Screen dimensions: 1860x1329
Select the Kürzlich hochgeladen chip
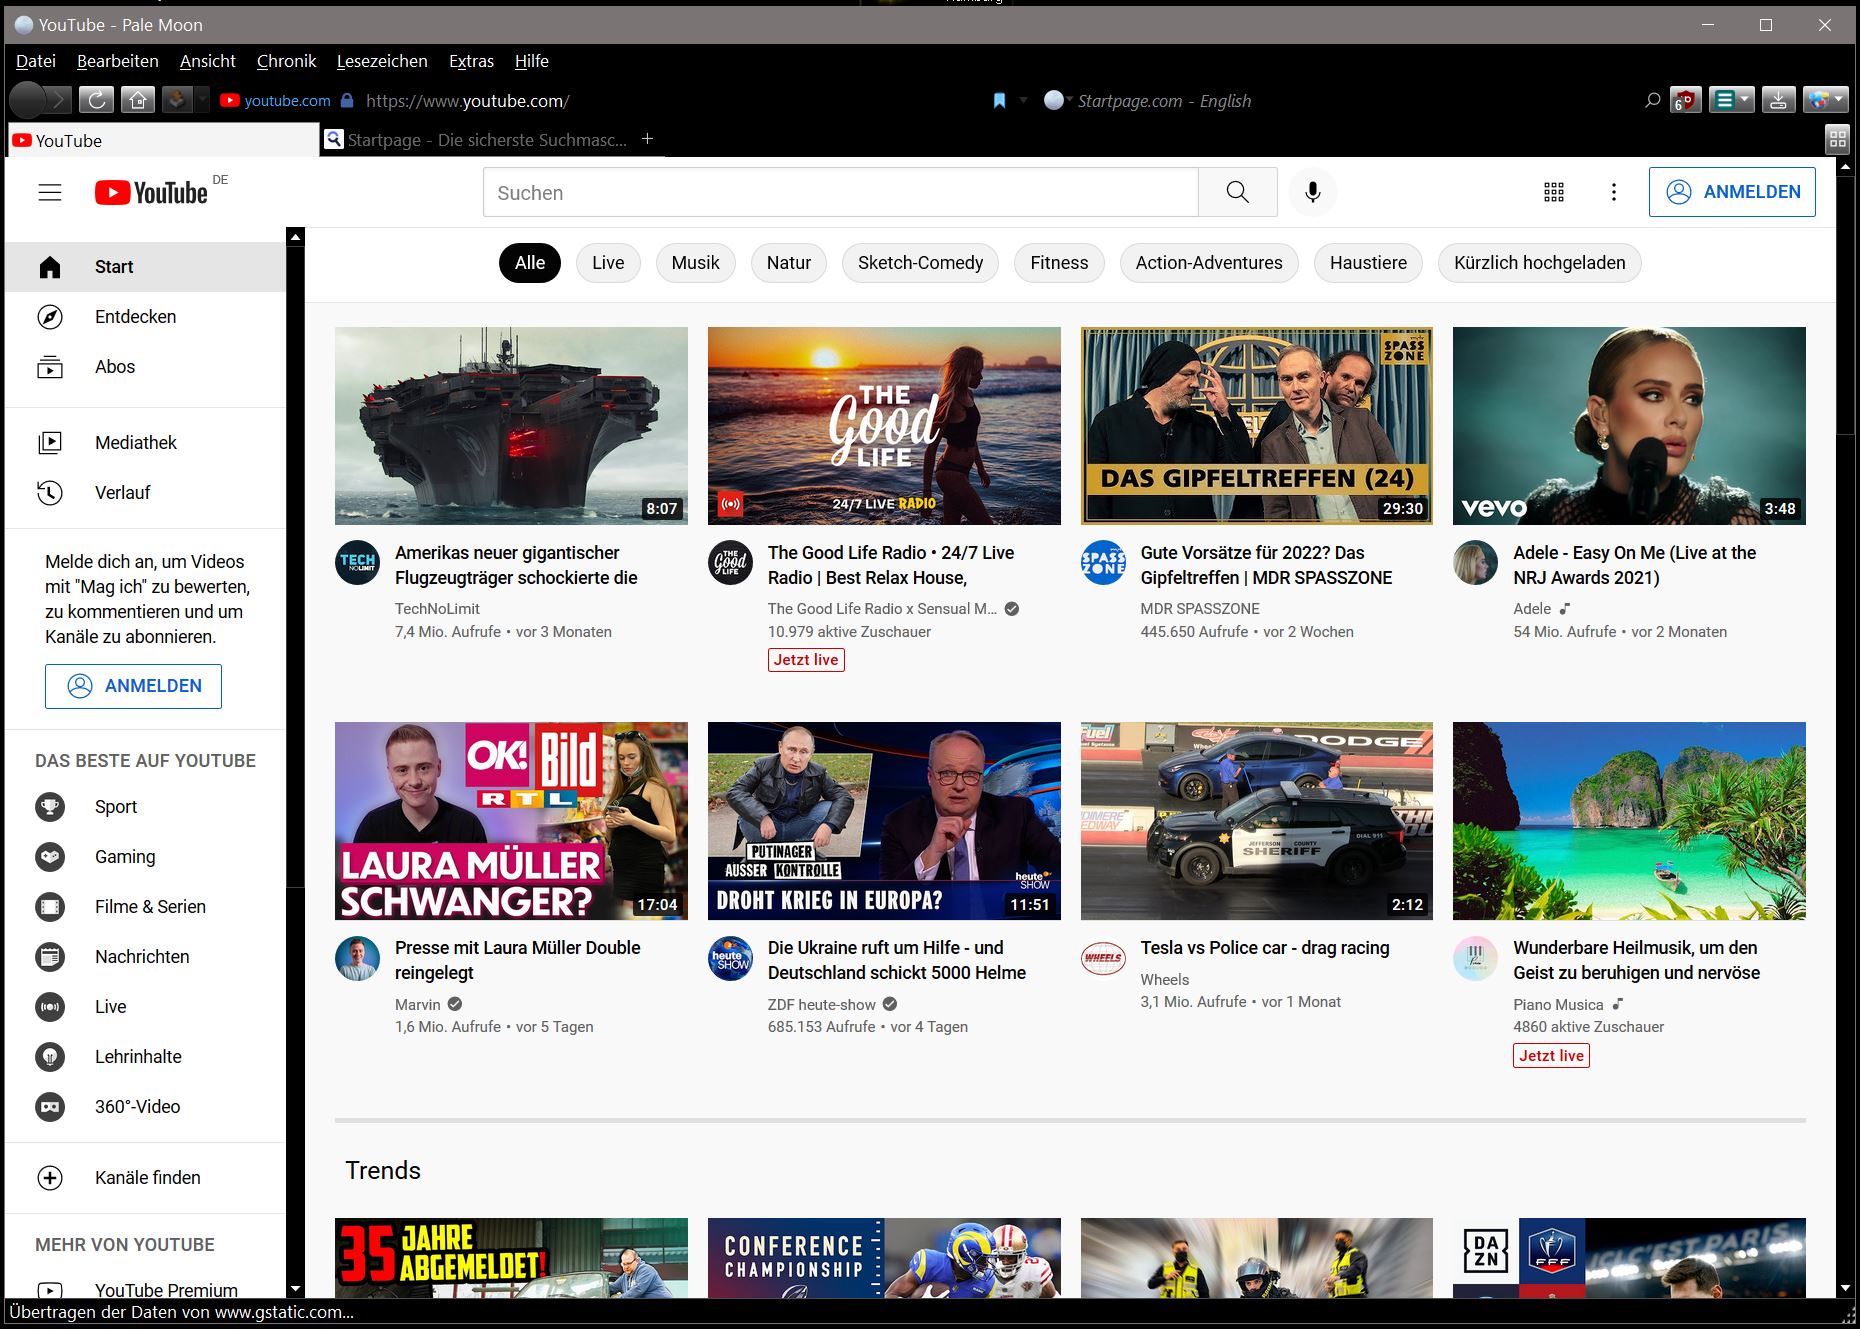click(x=1540, y=263)
